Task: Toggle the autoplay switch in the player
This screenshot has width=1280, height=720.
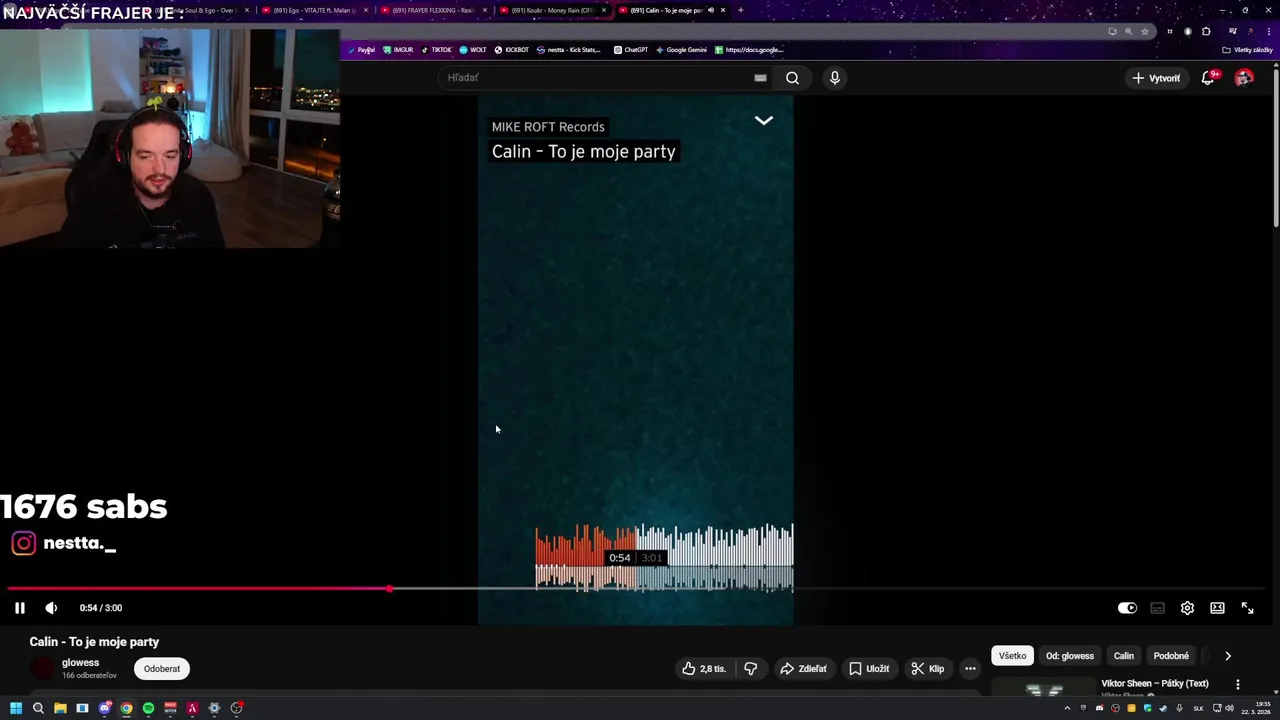Action: [x=1127, y=608]
